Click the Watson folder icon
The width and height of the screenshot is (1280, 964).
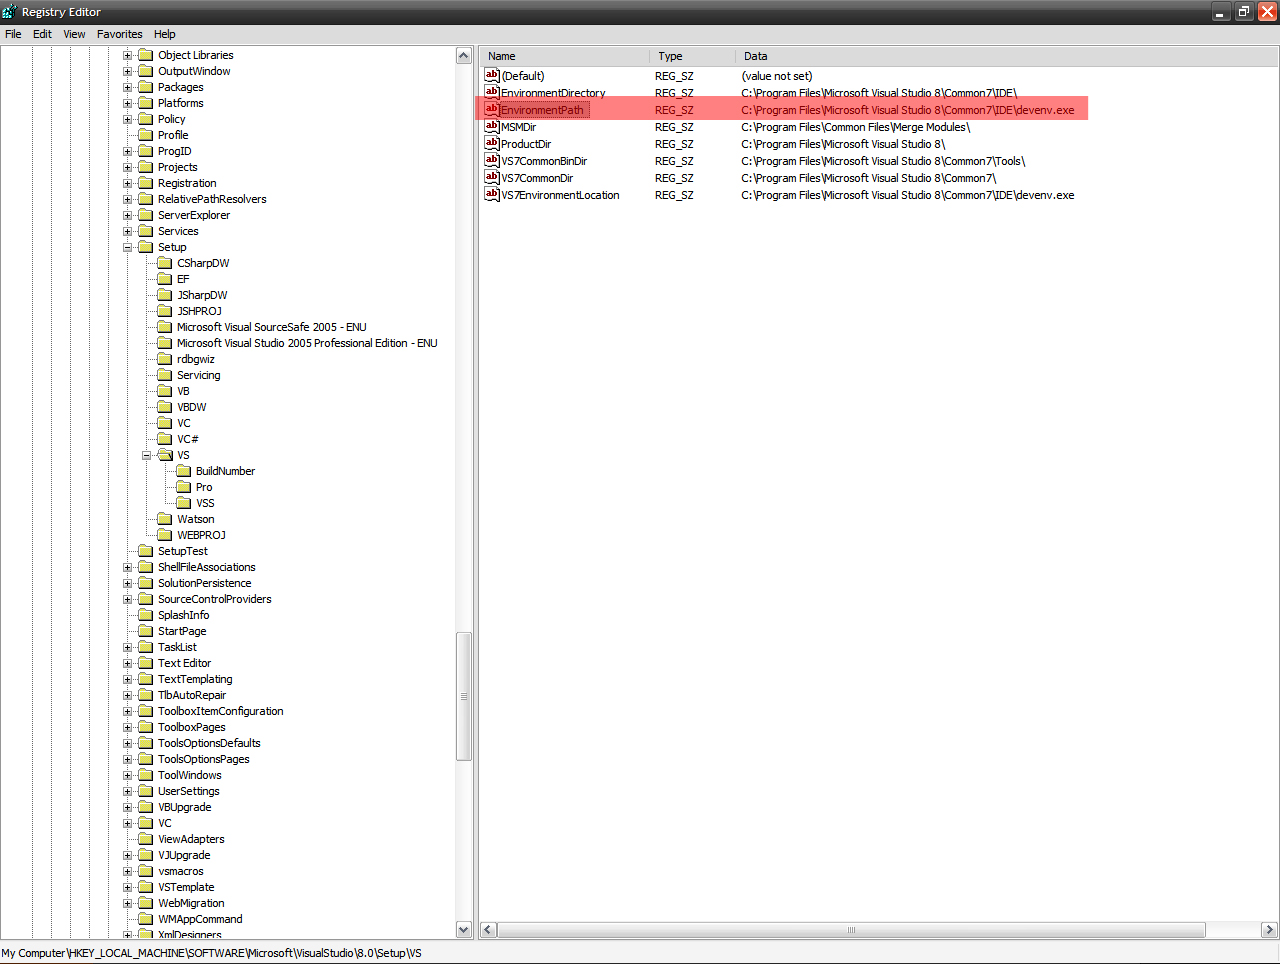point(165,519)
